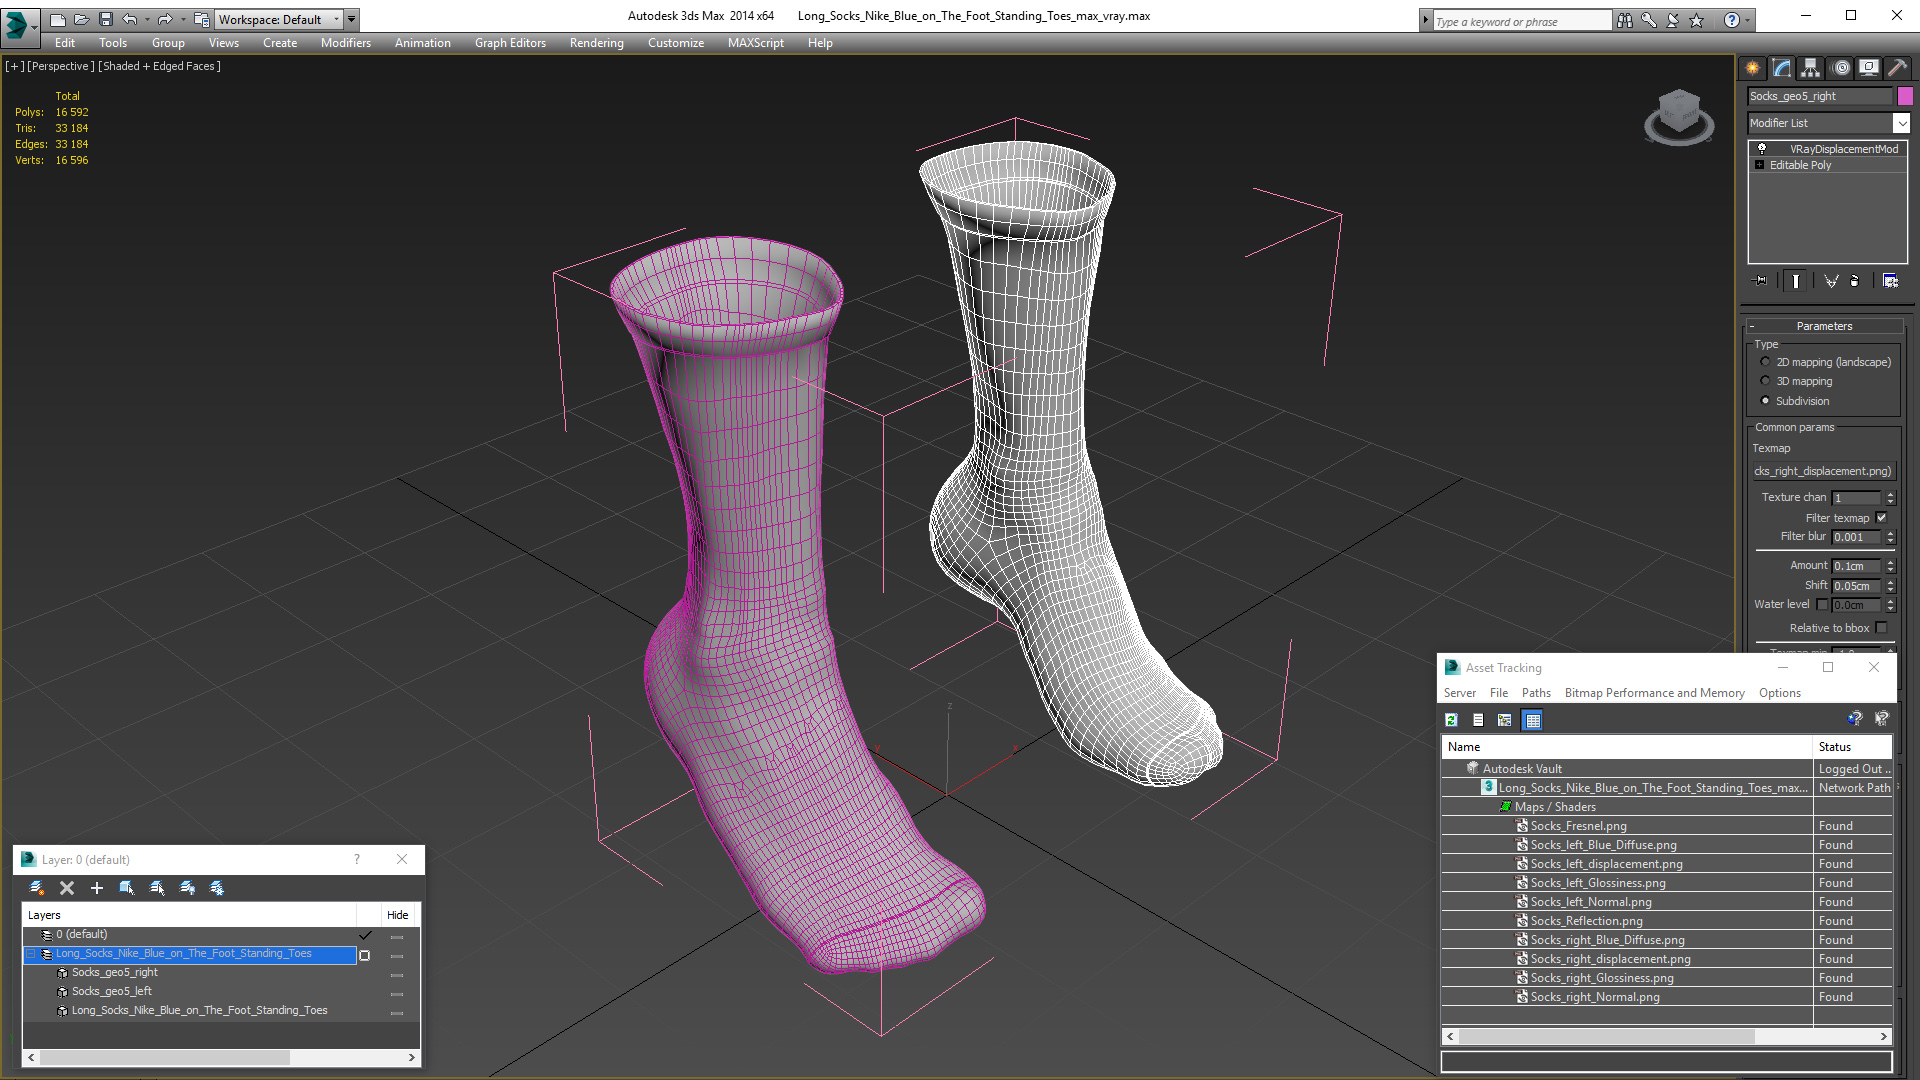
Task: Click Create New Layer icon
Action: pyautogui.click(x=37, y=888)
